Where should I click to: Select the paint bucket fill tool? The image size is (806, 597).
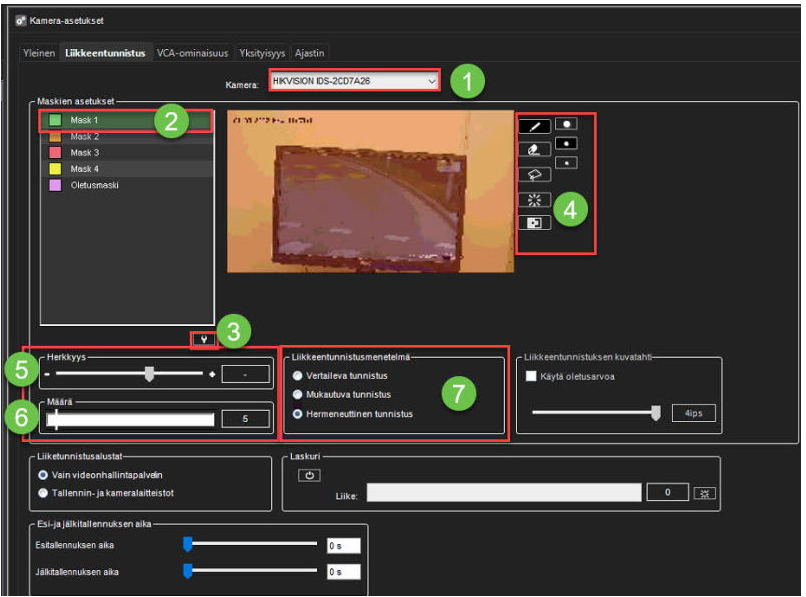click(534, 174)
